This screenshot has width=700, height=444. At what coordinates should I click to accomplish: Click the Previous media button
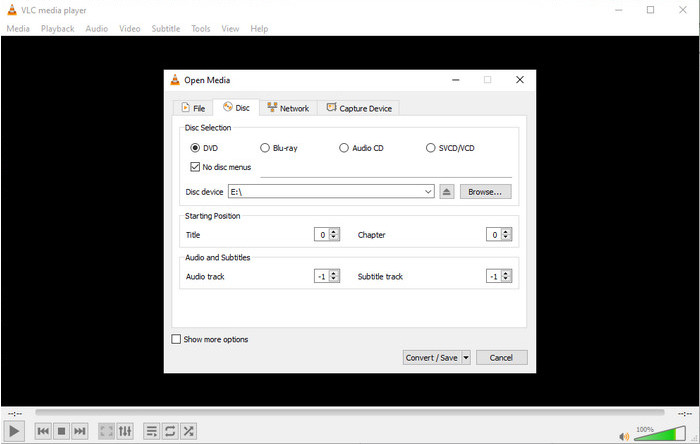pyautogui.click(x=43, y=431)
